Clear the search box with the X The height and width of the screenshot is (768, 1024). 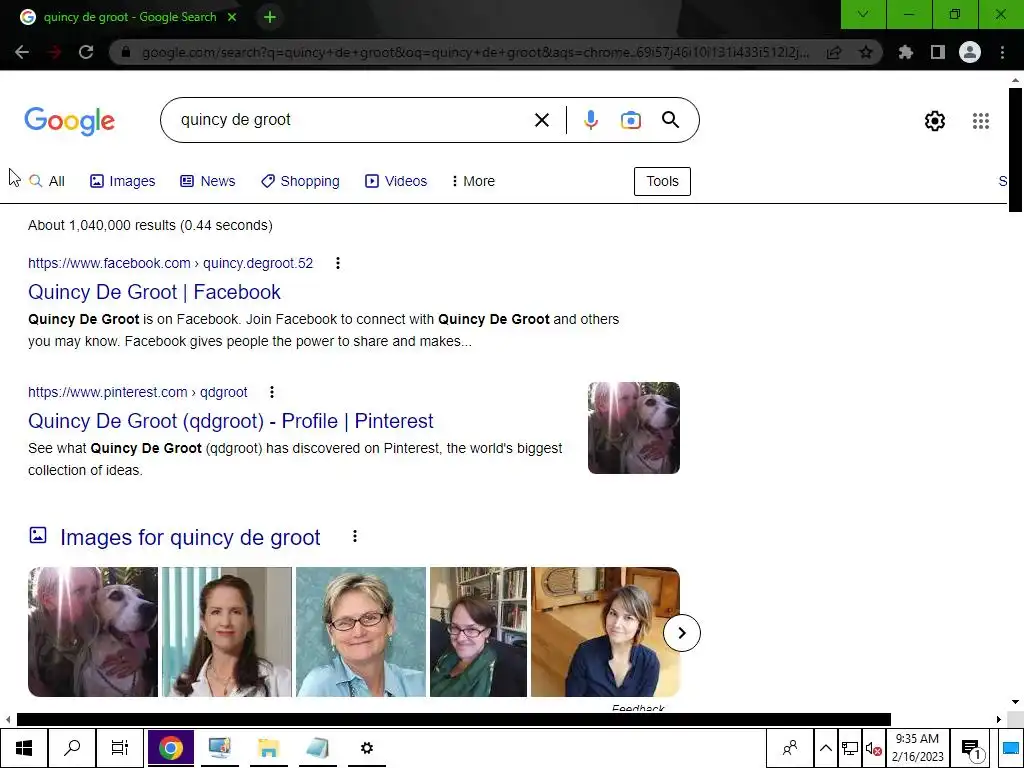point(541,120)
